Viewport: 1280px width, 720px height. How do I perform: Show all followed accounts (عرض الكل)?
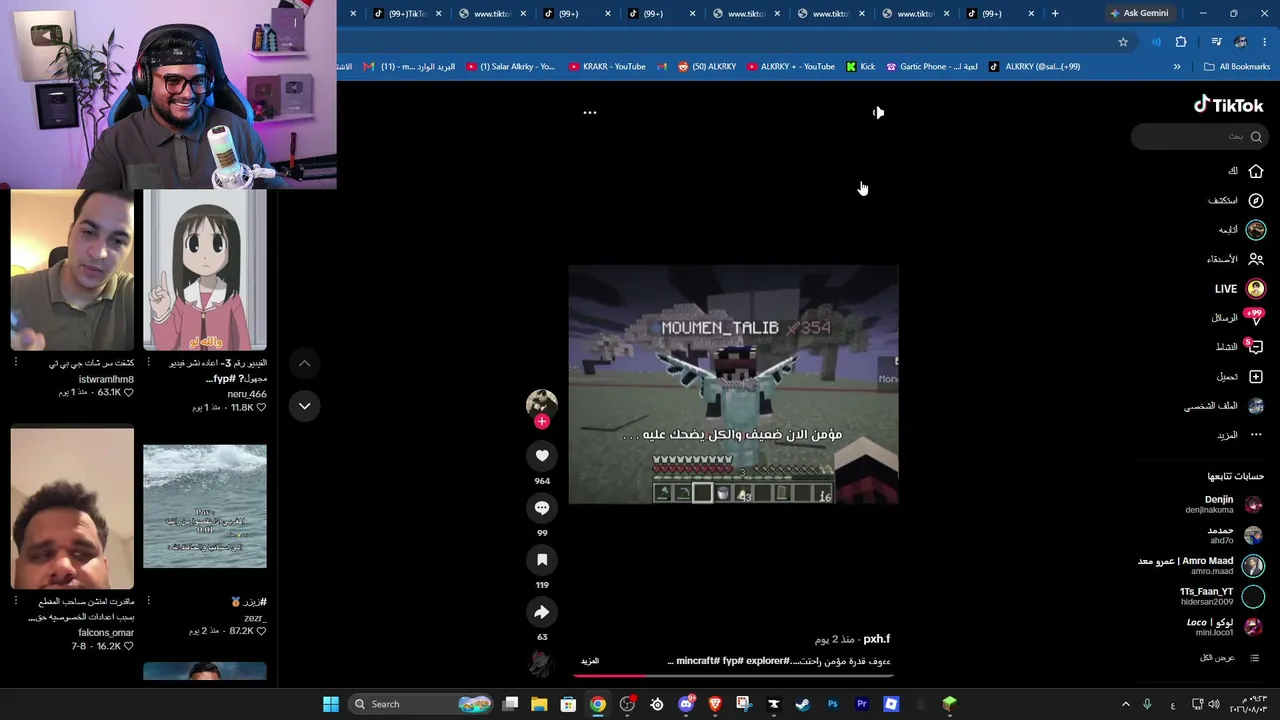click(x=1230, y=658)
